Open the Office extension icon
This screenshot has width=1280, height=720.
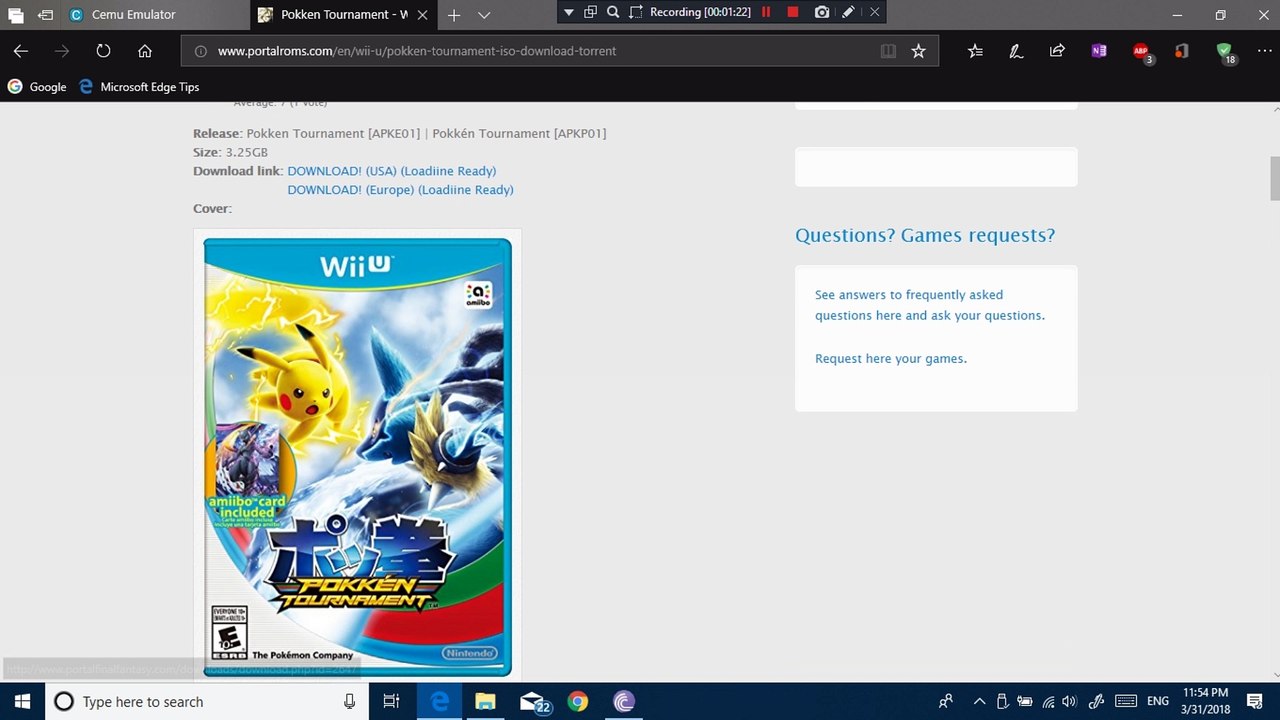(x=1182, y=51)
